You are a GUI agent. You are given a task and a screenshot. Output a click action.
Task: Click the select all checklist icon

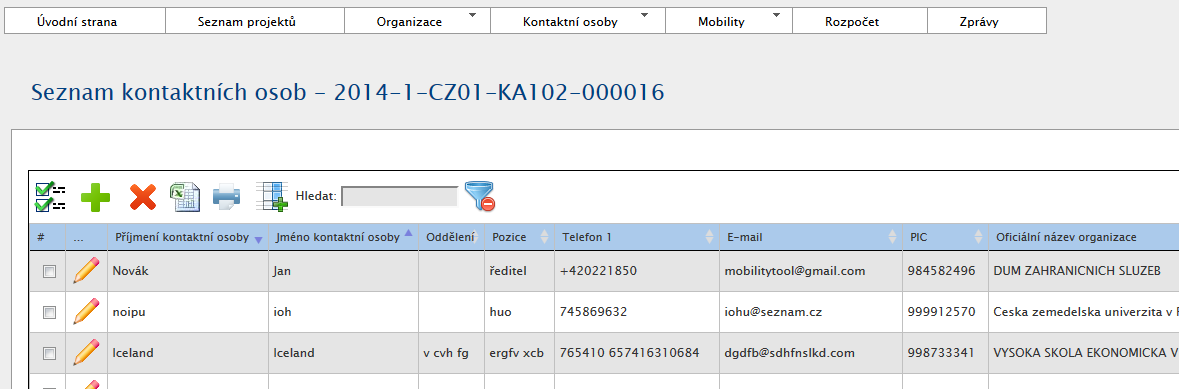(x=50, y=197)
